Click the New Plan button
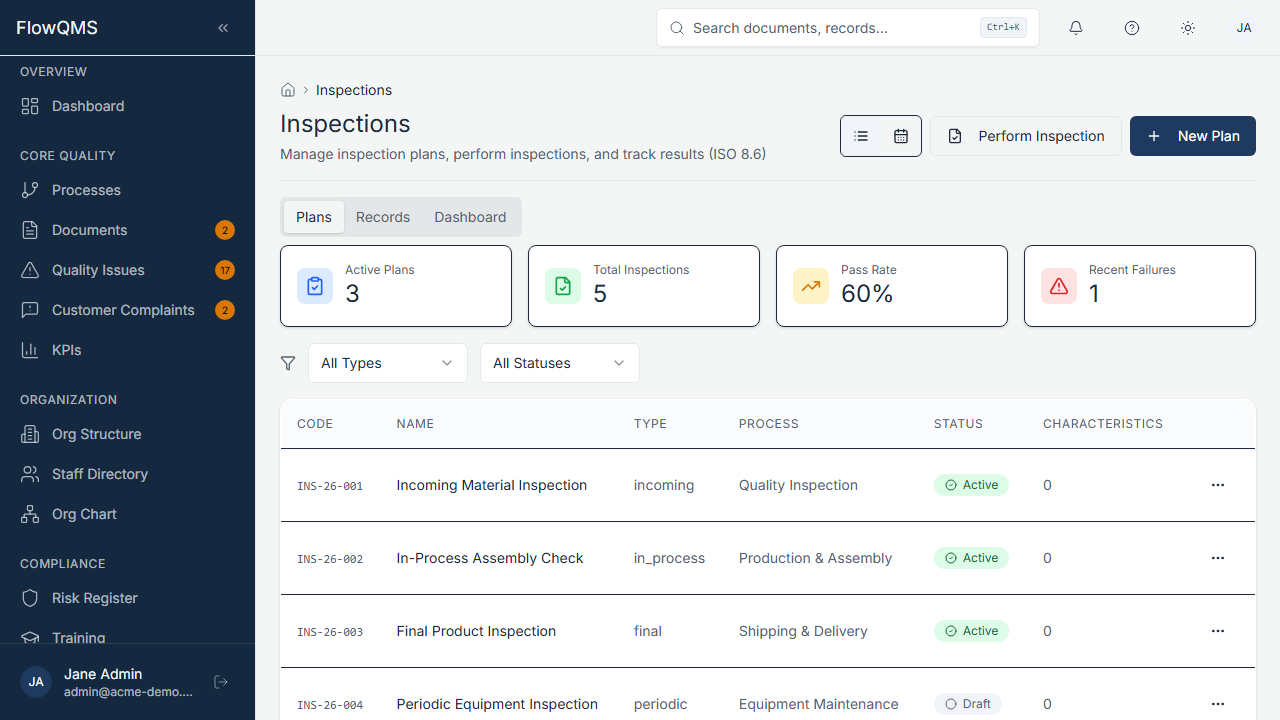The image size is (1280, 720). [1192, 136]
